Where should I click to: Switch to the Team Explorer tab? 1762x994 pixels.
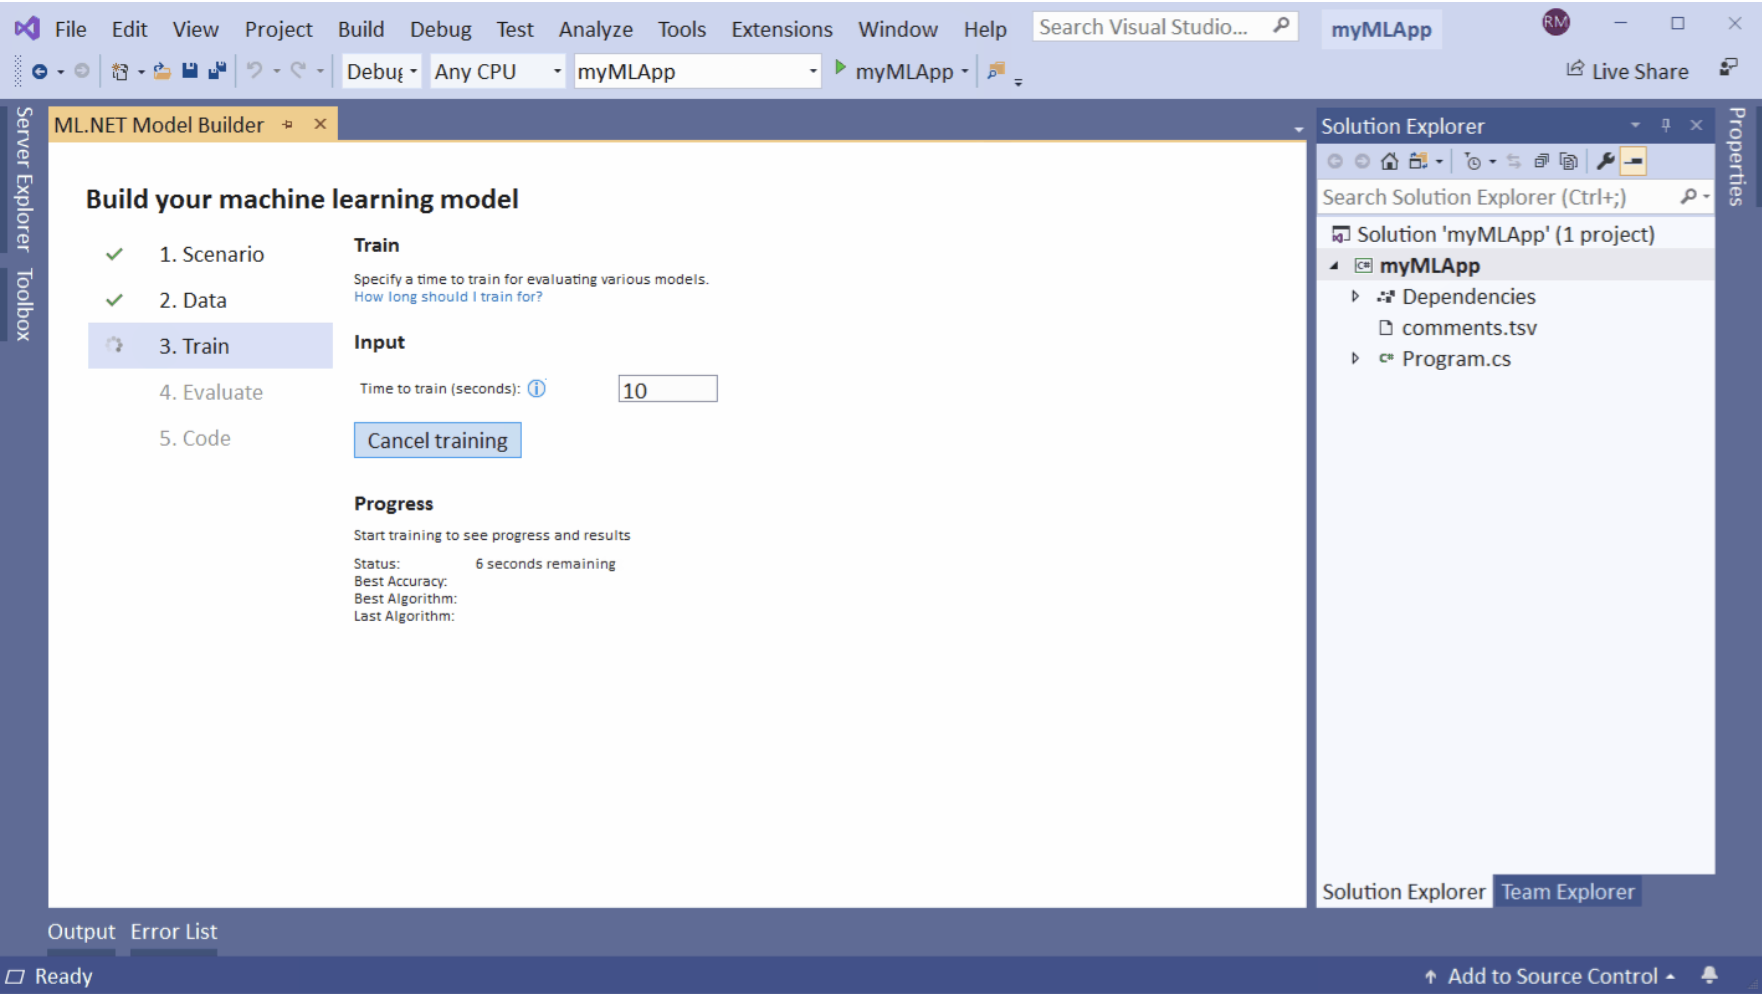1567,891
